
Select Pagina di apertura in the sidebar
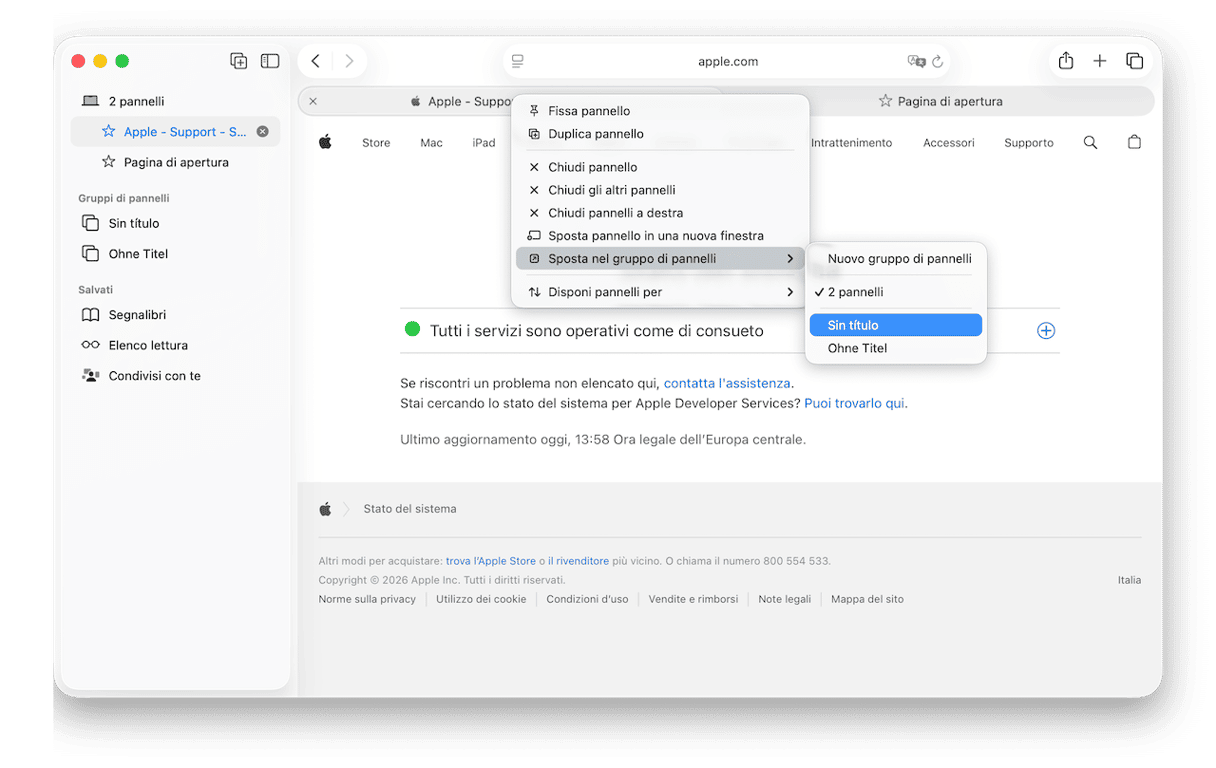[175, 162]
